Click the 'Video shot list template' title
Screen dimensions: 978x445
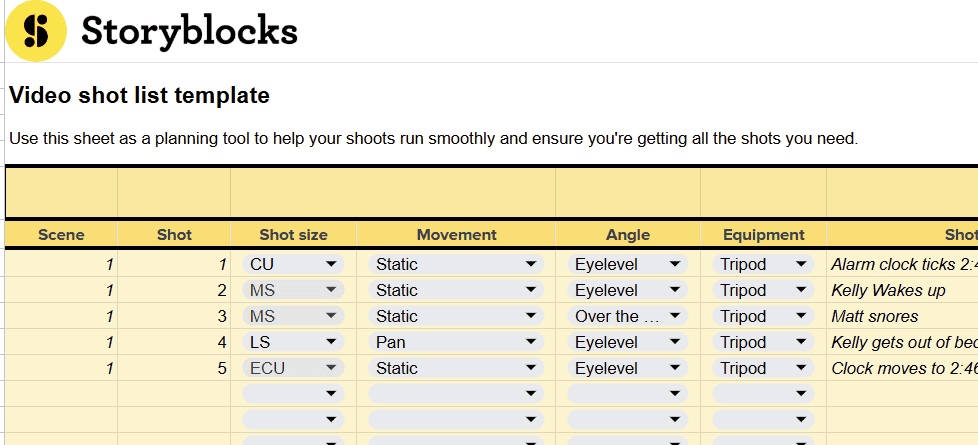pos(139,96)
